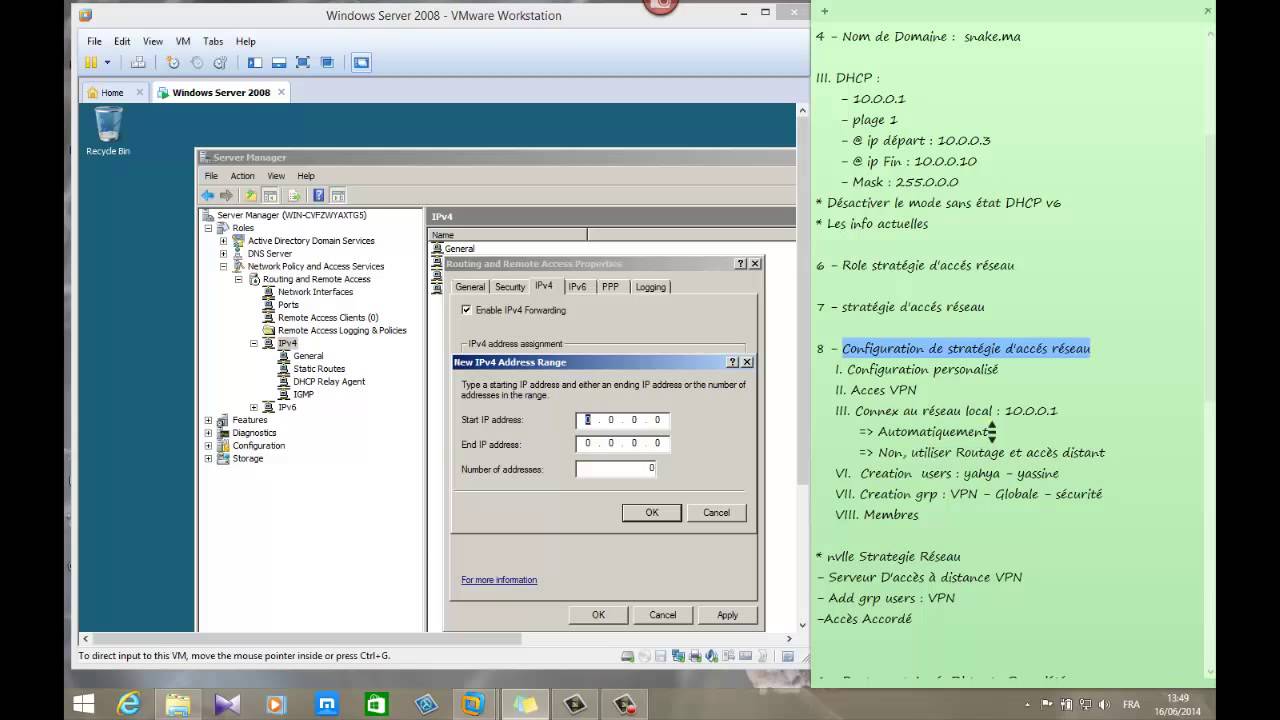Expand the IPv6 tree node
Screen dimensions: 1280x720
point(254,407)
